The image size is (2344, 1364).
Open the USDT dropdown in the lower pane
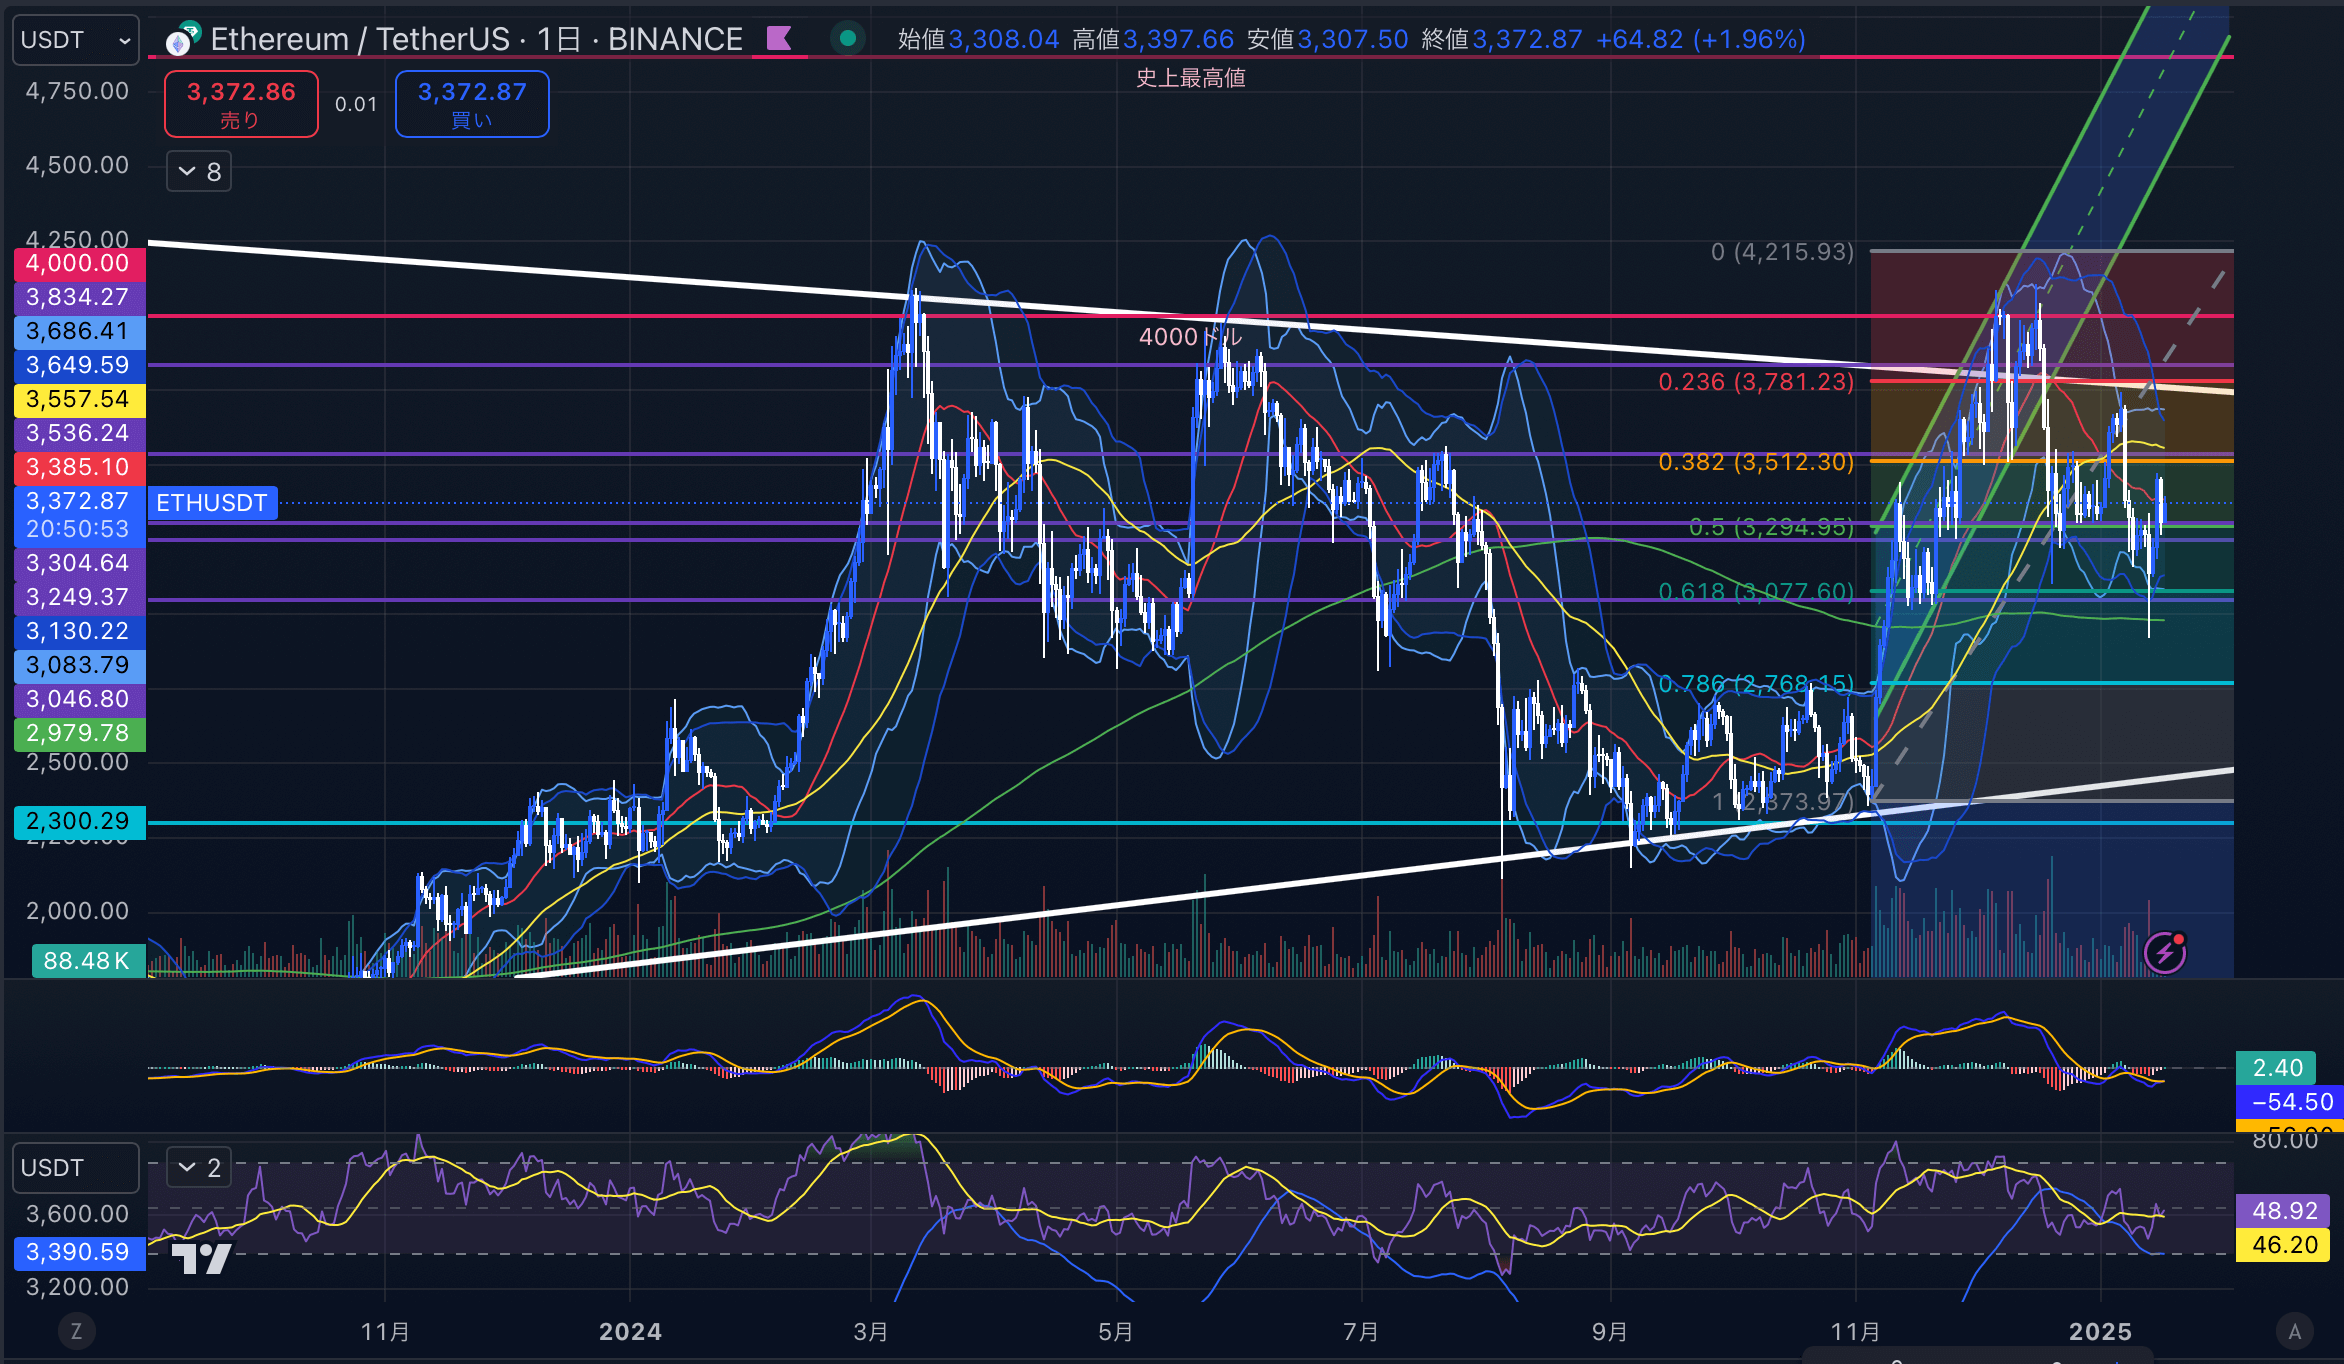[76, 1168]
